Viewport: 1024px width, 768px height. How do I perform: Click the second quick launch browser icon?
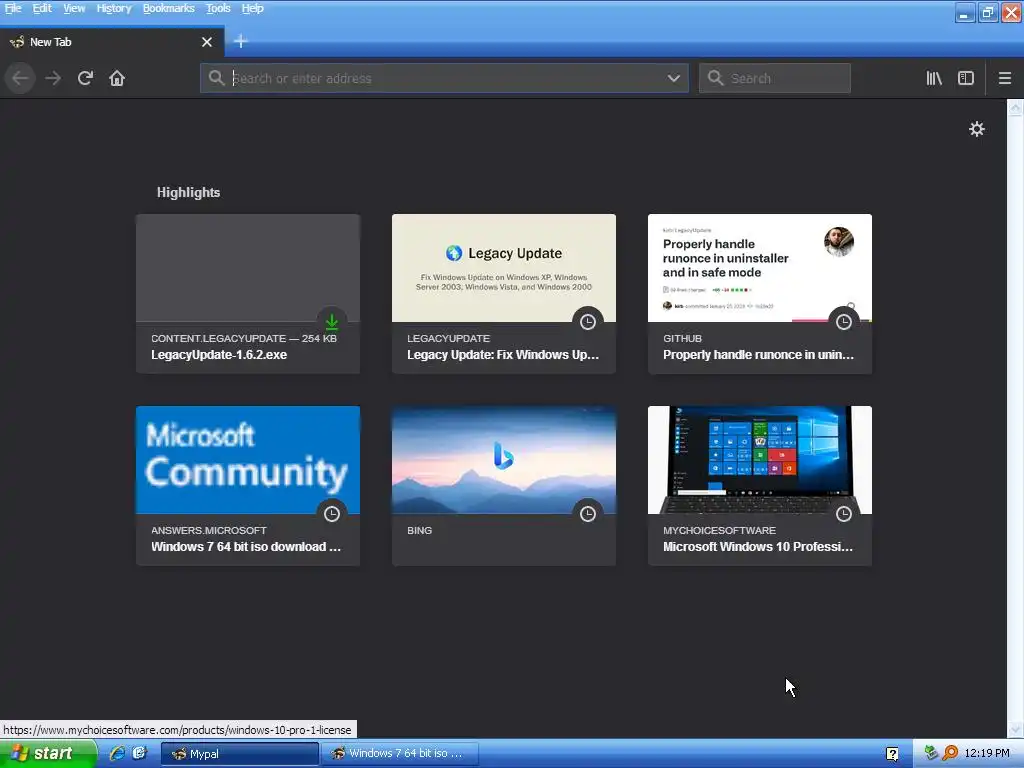140,753
